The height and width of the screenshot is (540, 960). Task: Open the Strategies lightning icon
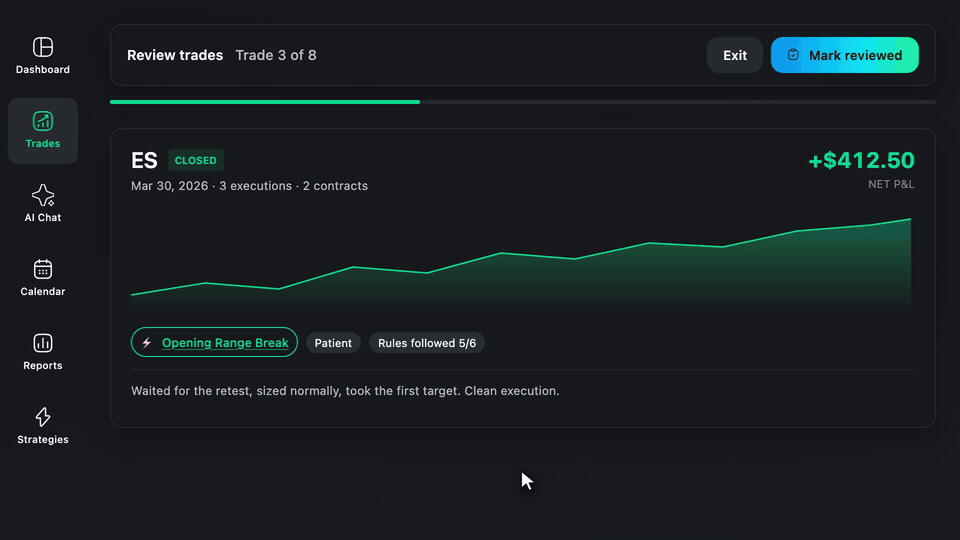[43, 417]
